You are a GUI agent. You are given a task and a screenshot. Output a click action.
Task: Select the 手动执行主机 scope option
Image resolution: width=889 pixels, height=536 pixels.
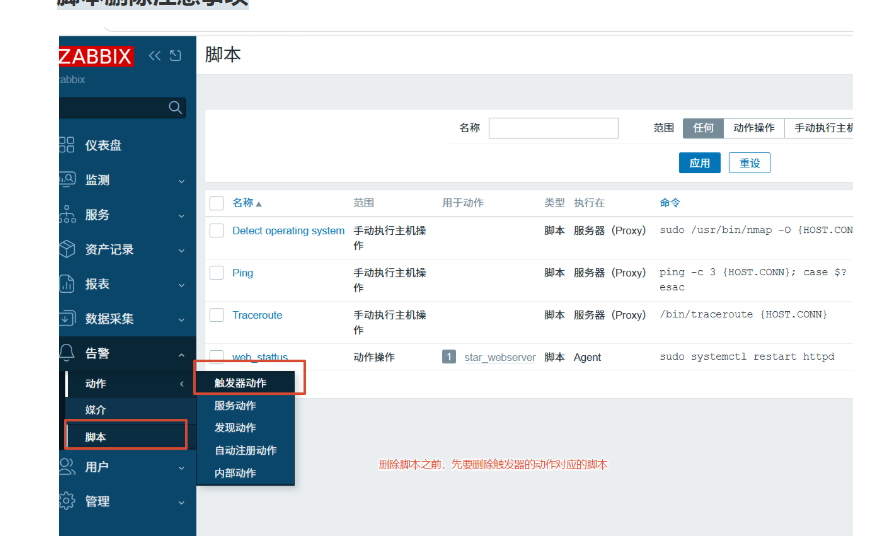[x=819, y=128]
